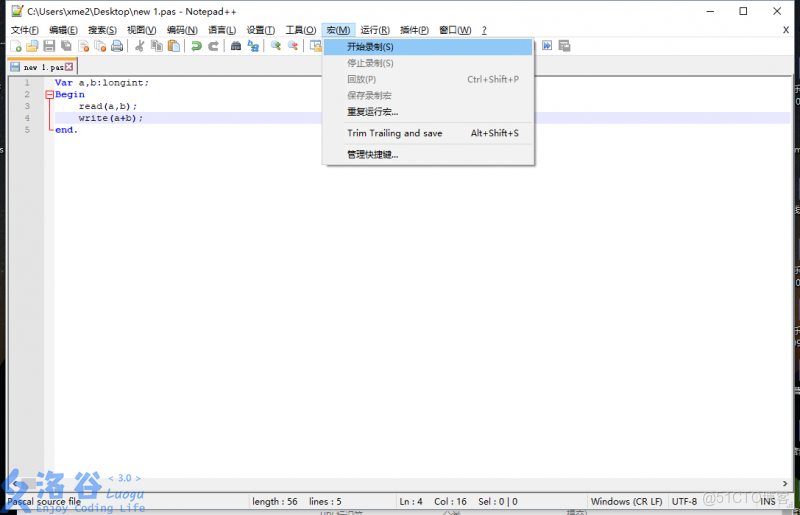Click the 'end.' code line
This screenshot has height=515, width=800.
click(66, 130)
